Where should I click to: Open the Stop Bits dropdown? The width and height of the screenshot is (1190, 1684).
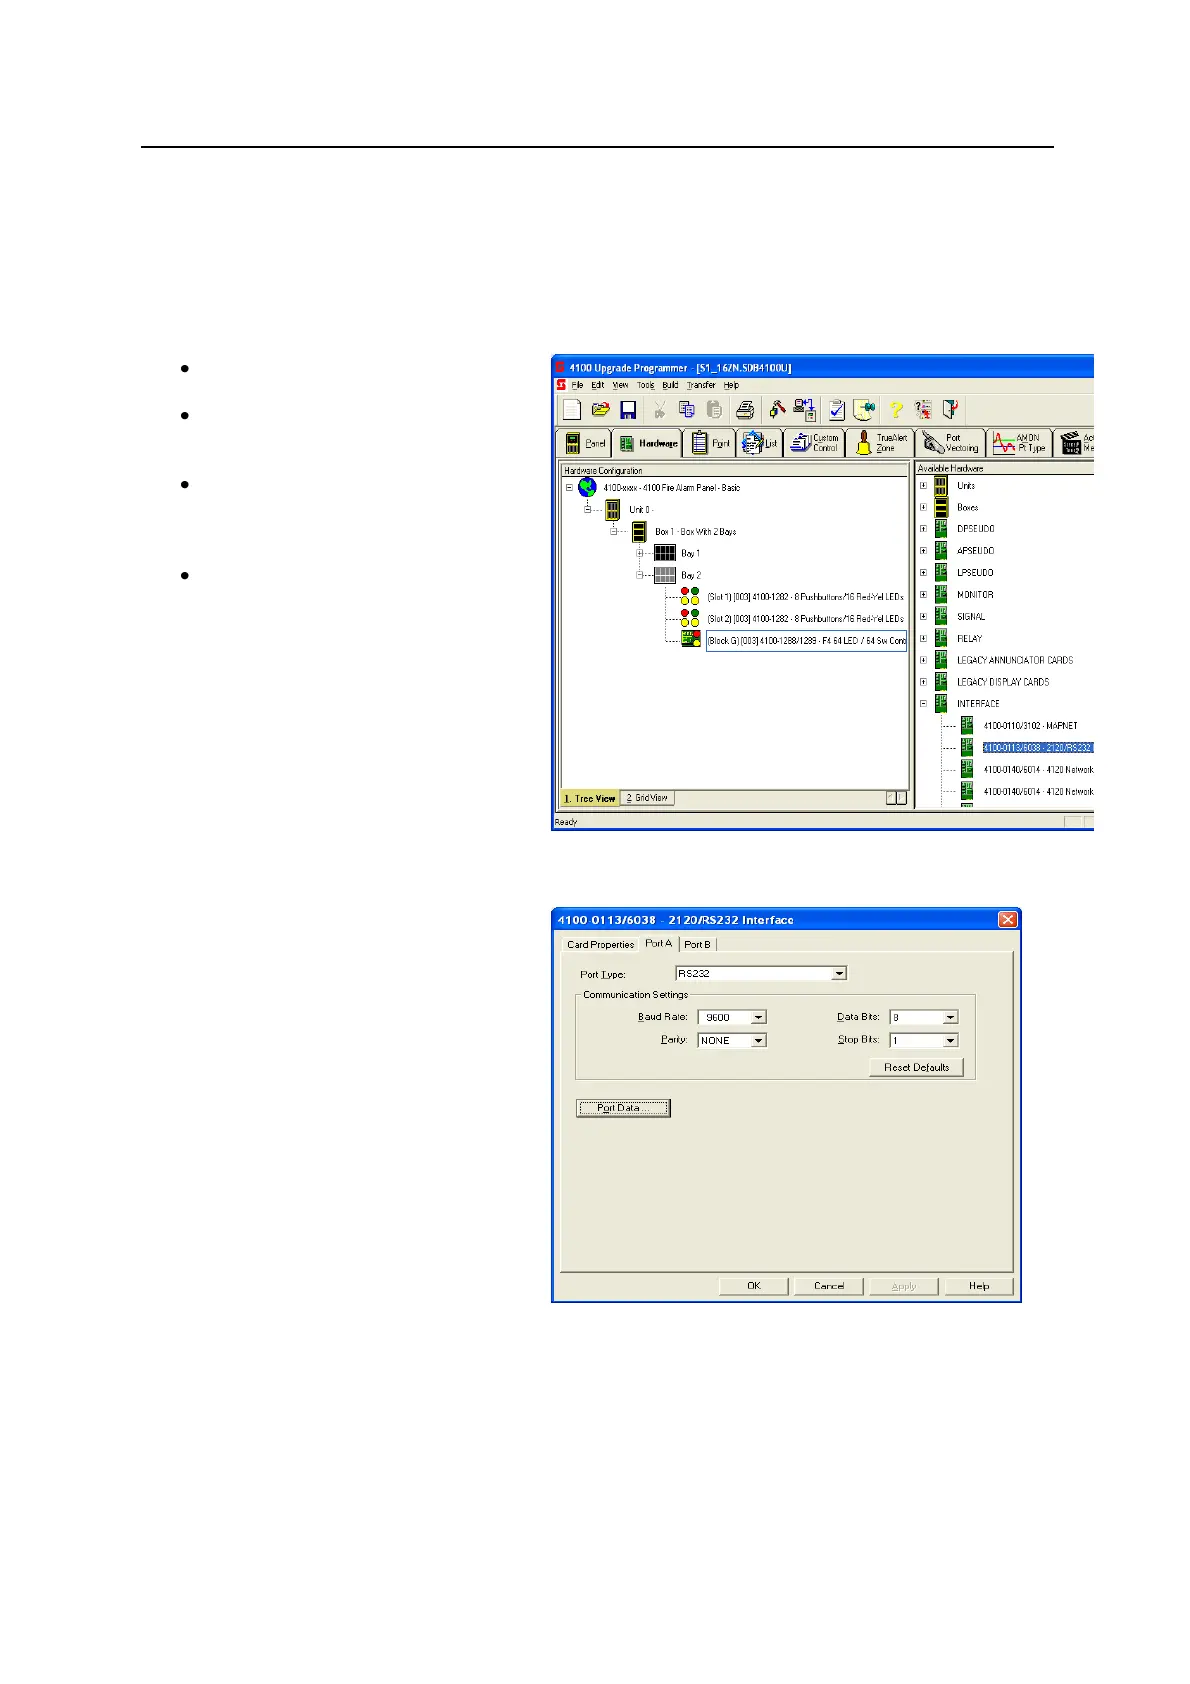click(950, 1040)
